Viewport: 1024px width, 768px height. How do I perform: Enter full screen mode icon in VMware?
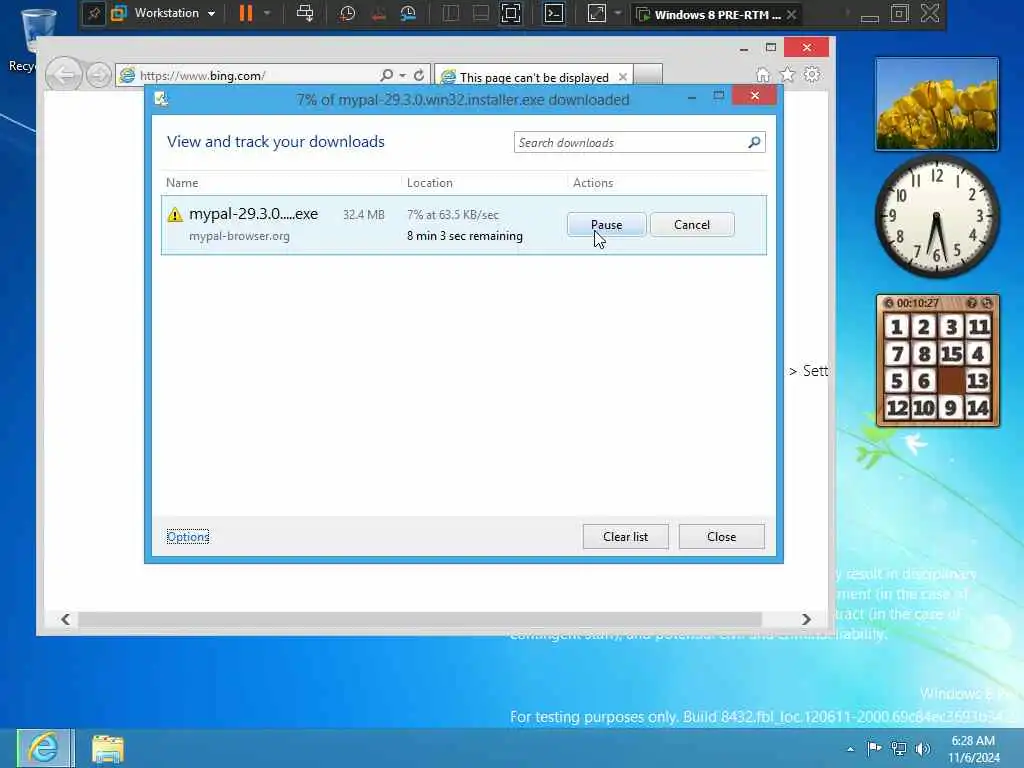click(x=511, y=13)
